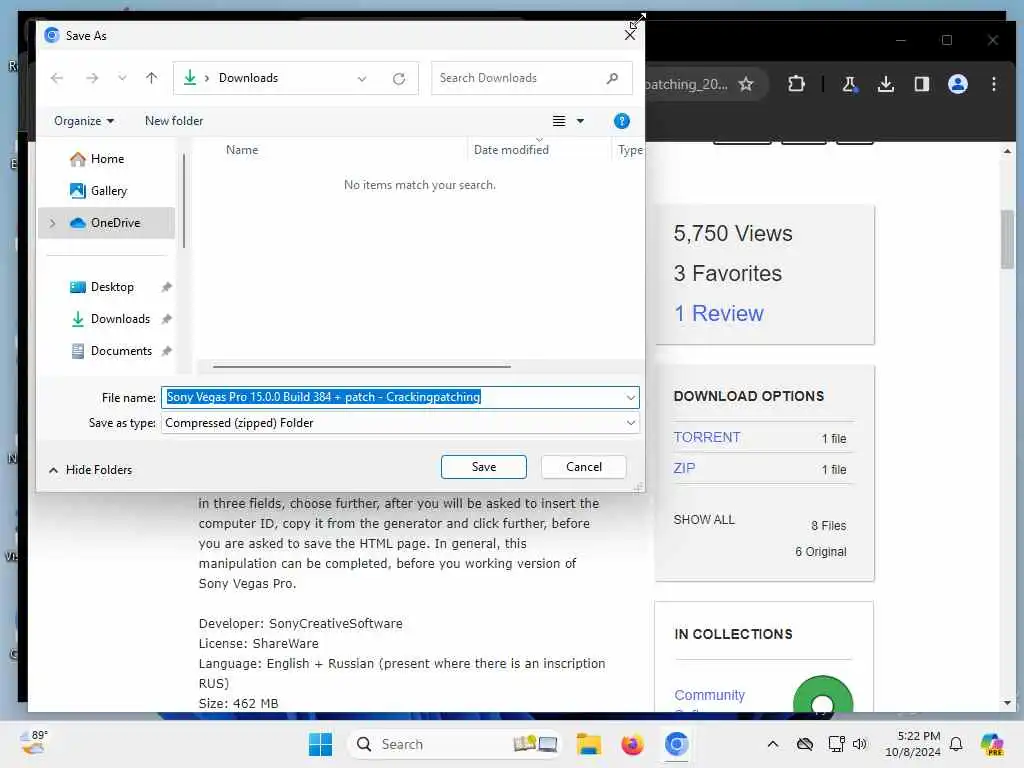Open Chrome Labs flask icon
1024x768 pixels.
coord(849,84)
